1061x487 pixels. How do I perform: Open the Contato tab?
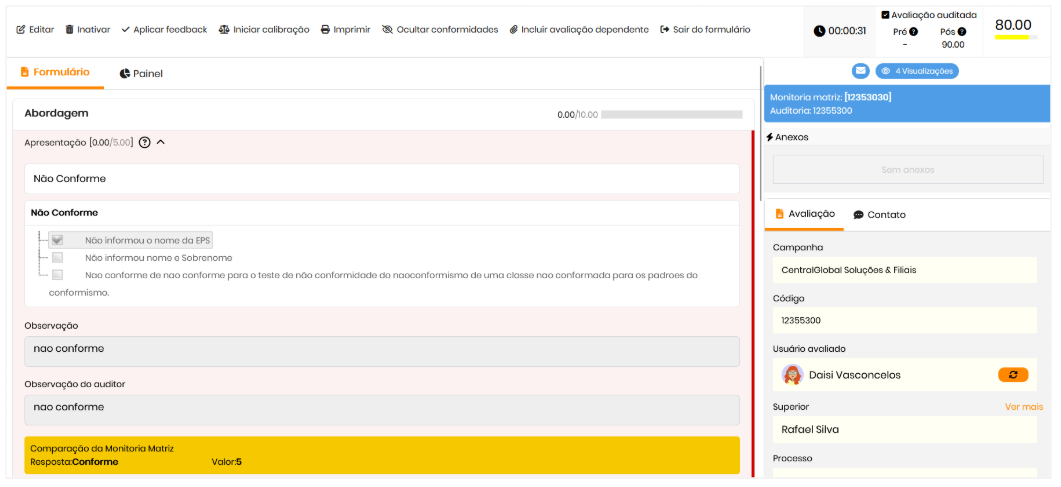pyautogui.click(x=879, y=215)
